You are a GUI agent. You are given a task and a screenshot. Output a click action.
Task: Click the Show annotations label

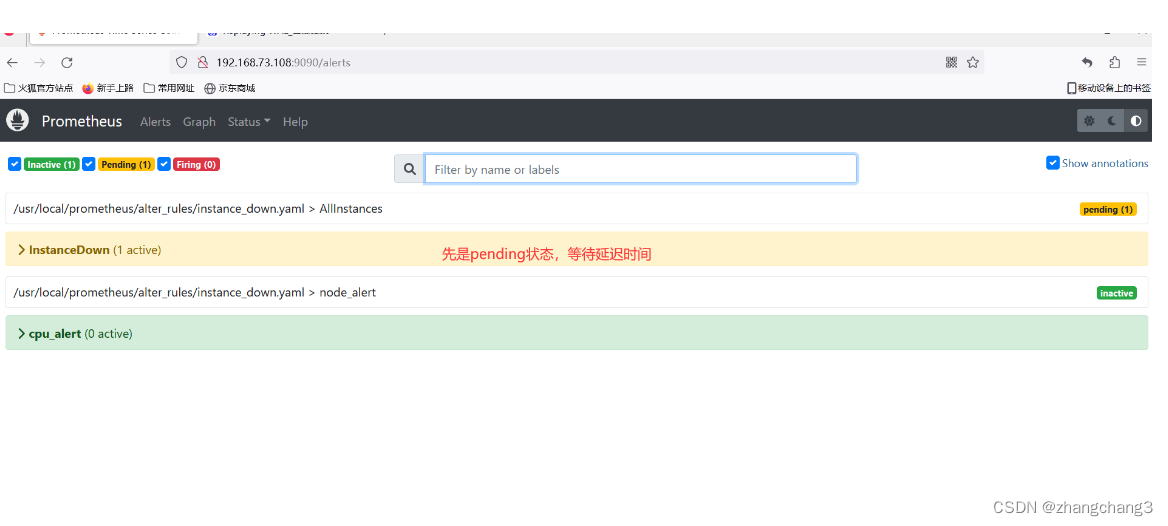1105,163
